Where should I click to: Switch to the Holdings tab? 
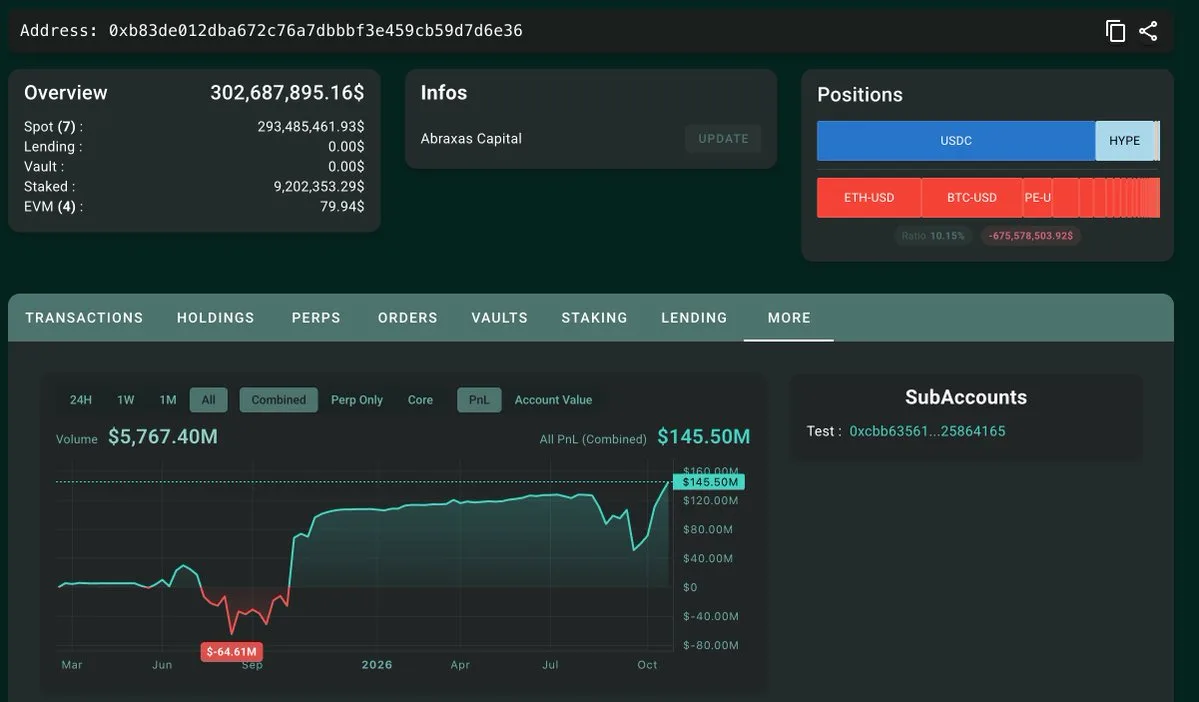[x=216, y=317]
